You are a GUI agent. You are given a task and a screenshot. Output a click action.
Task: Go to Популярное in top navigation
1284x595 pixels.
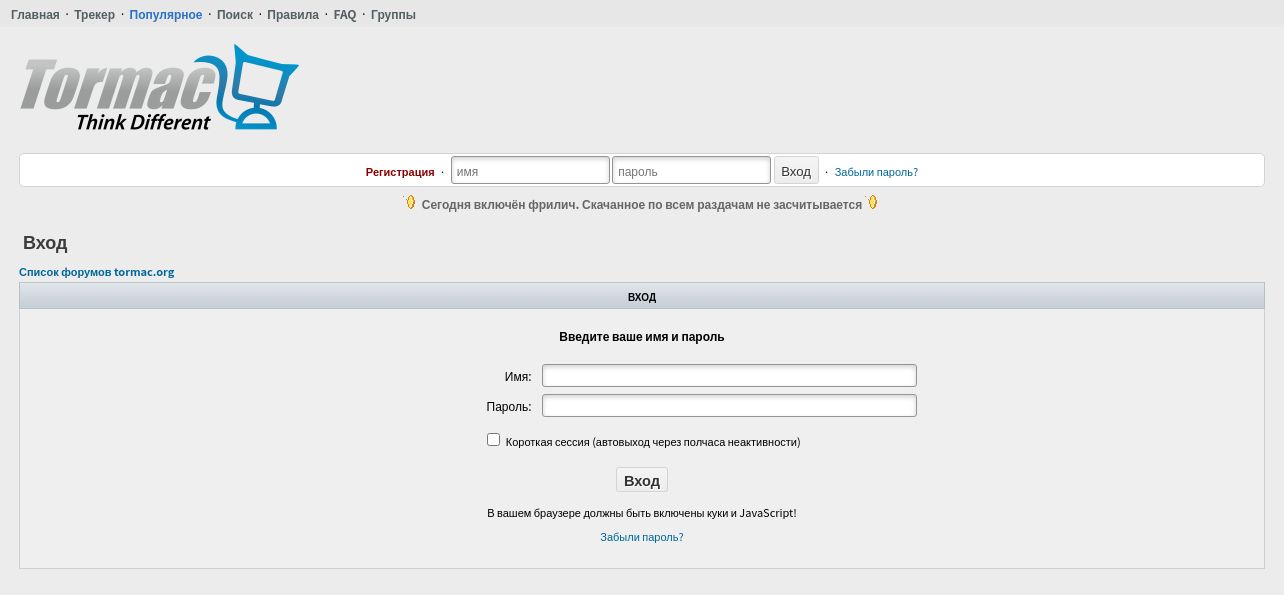pos(166,15)
